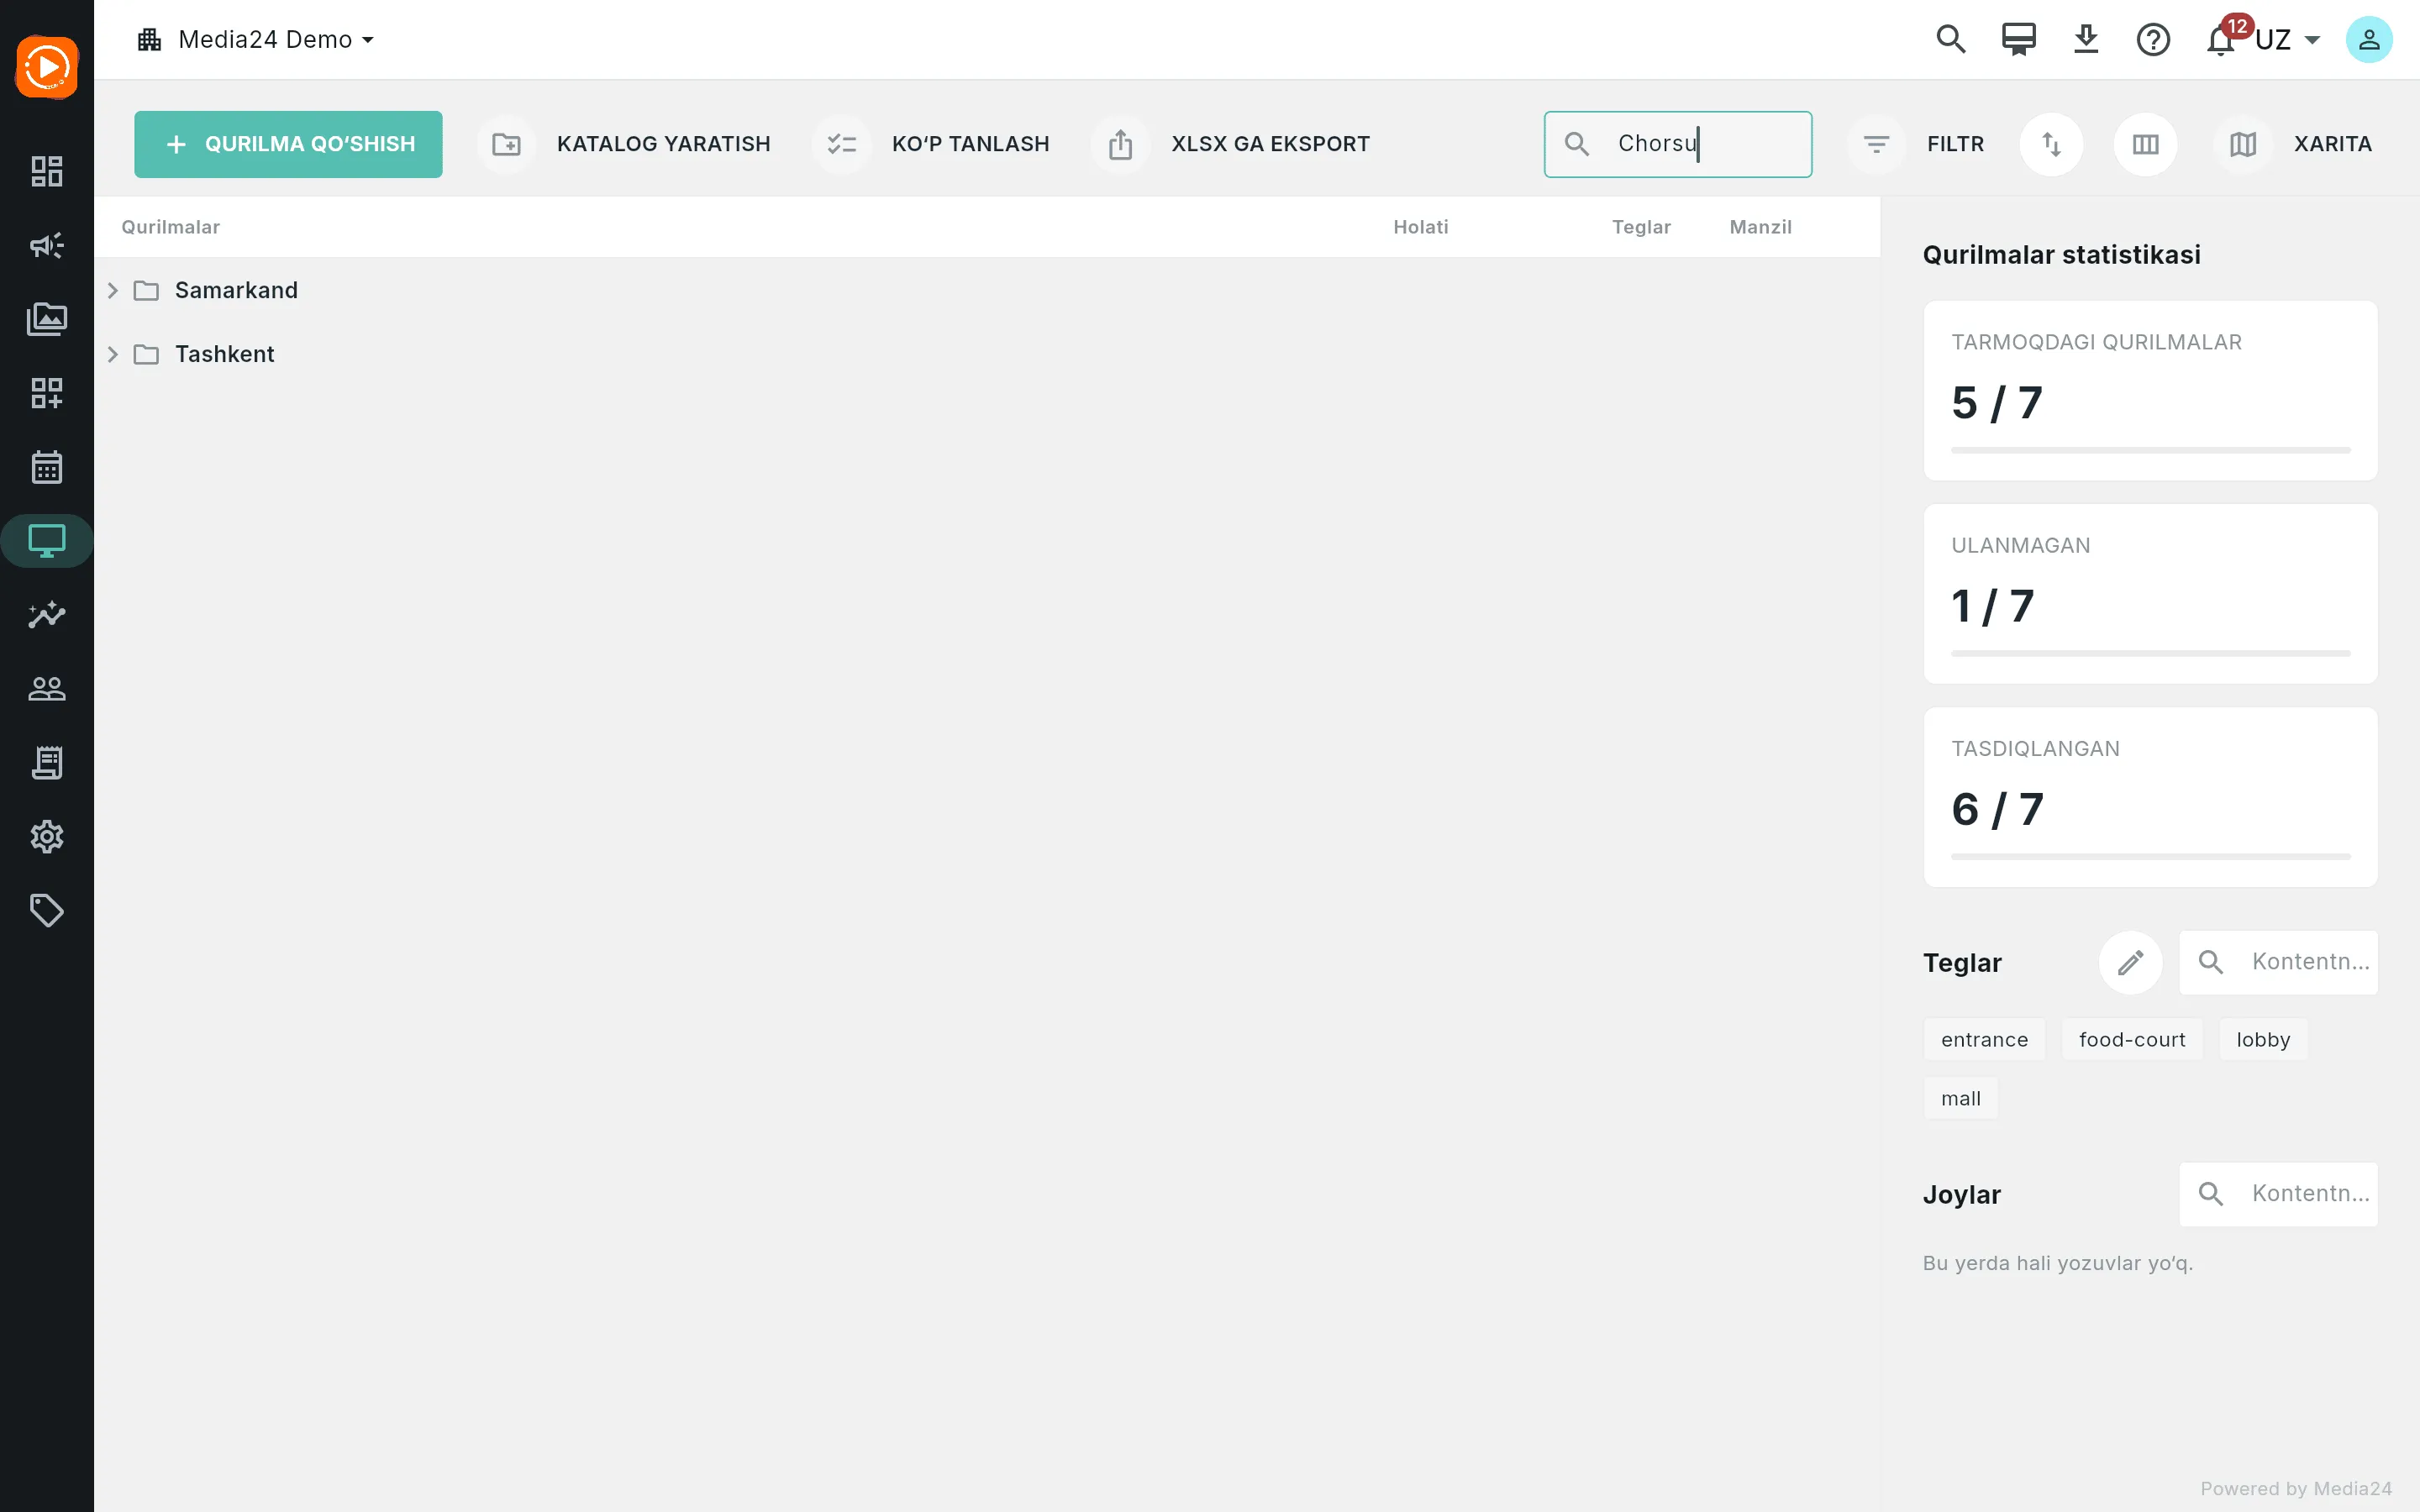Open the reports receipt sidebar icon
Viewport: 2420px width, 1512px height.
pyautogui.click(x=47, y=763)
